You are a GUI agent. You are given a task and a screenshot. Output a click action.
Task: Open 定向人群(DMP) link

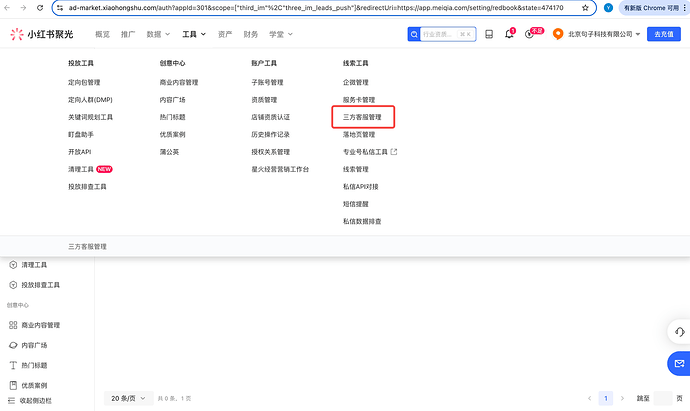pyautogui.click(x=90, y=100)
